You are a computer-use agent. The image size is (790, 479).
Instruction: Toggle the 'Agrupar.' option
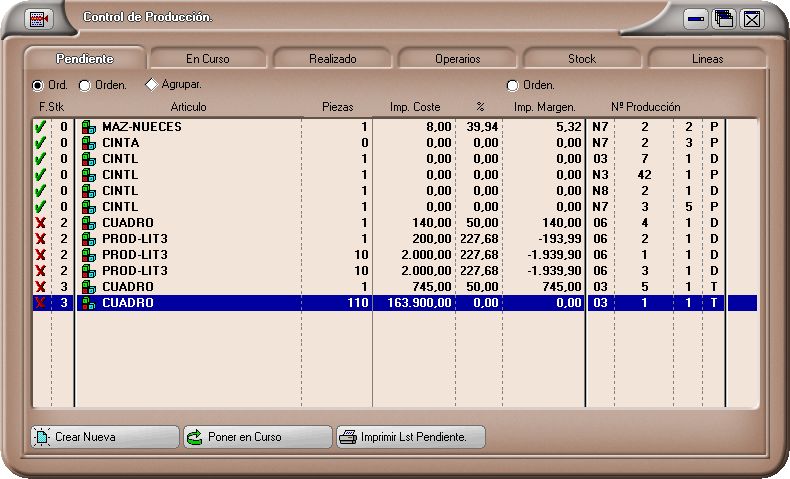coord(152,85)
